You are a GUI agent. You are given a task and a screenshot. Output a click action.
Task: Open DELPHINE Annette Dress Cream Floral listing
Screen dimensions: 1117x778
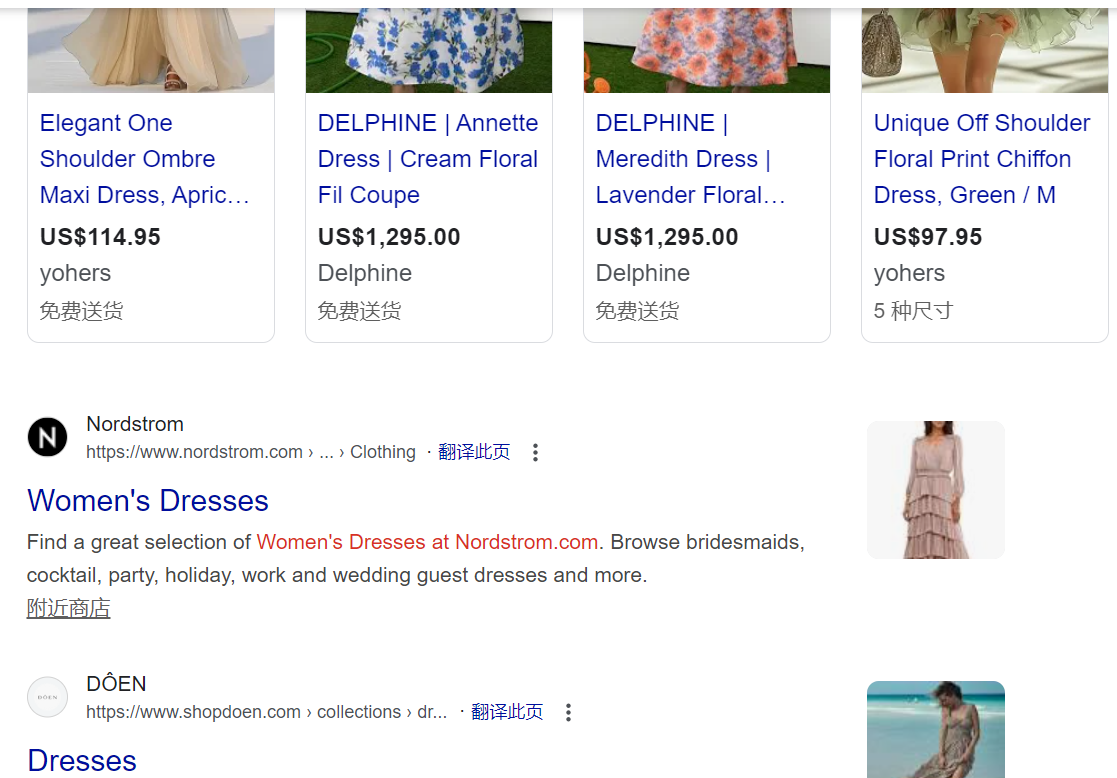427,159
